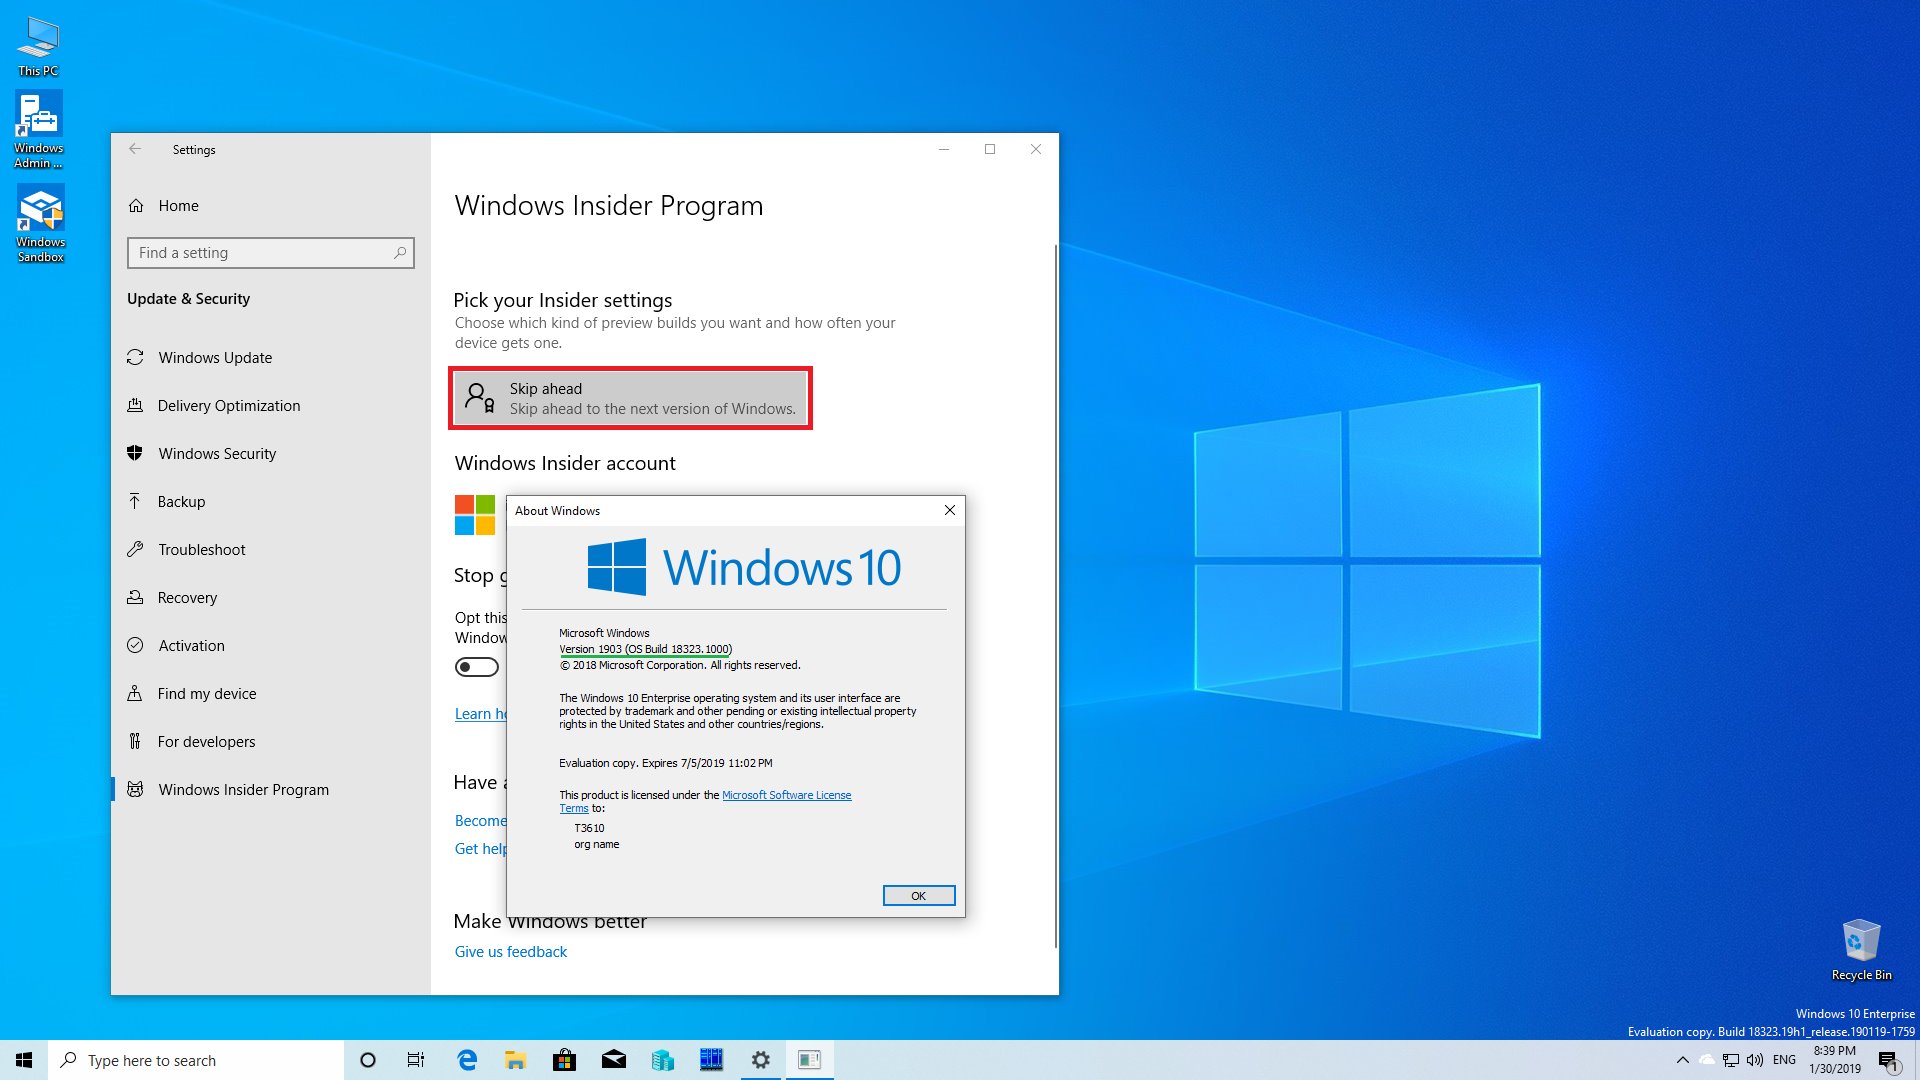Click the Activation checkmark icon
The width and height of the screenshot is (1920, 1080).
coord(135,645)
